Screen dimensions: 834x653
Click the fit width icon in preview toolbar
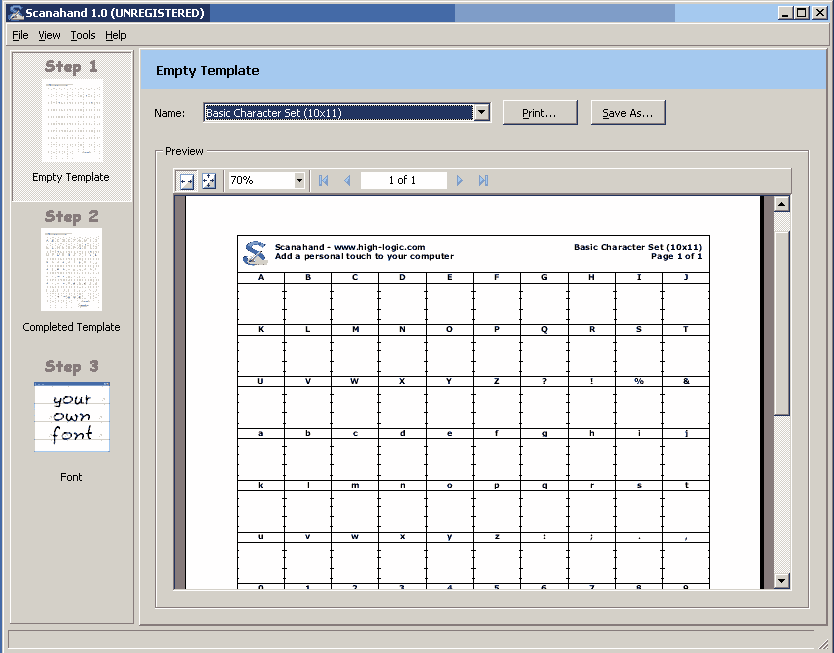coord(187,181)
